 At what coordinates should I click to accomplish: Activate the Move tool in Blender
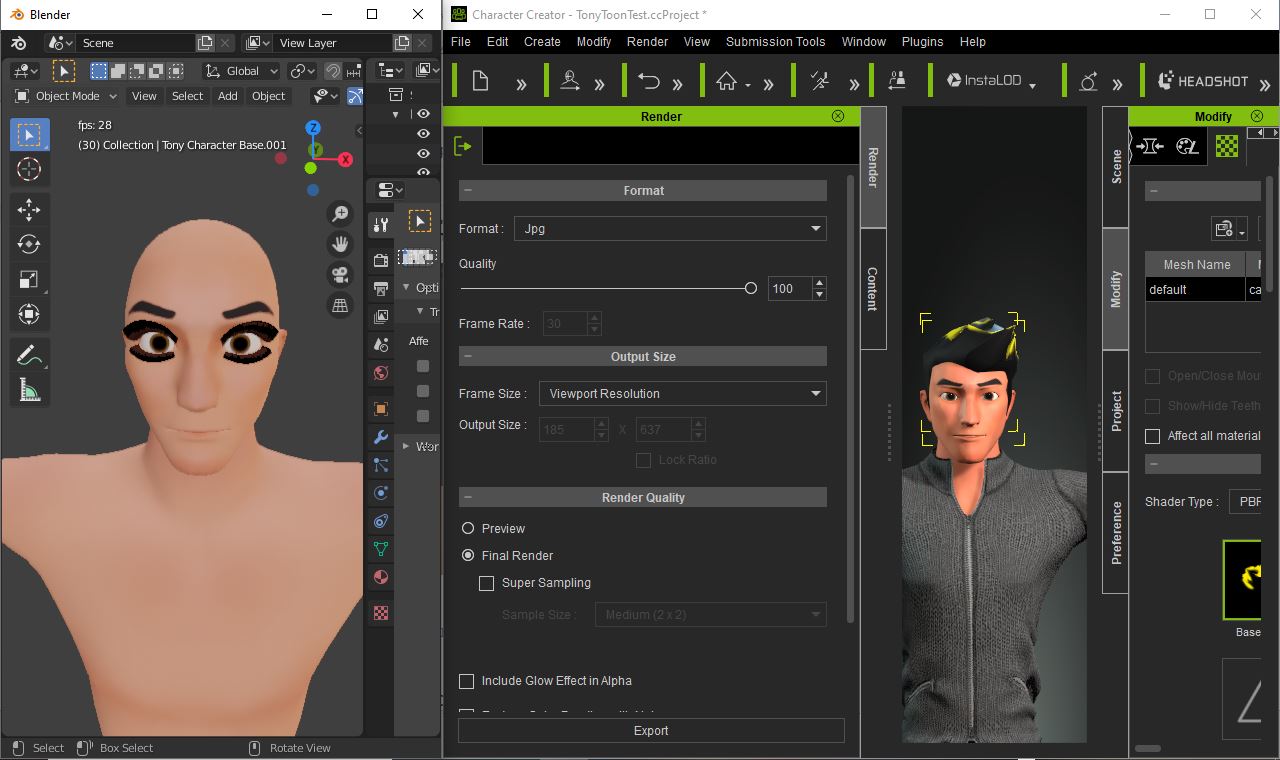tap(29, 209)
